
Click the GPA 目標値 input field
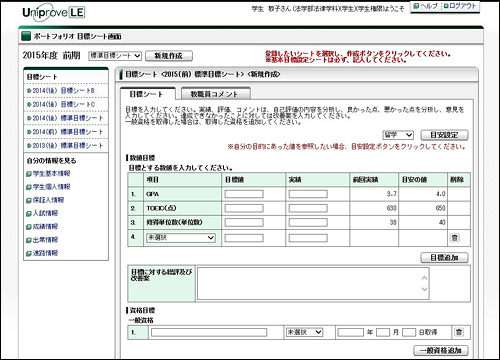244,194
